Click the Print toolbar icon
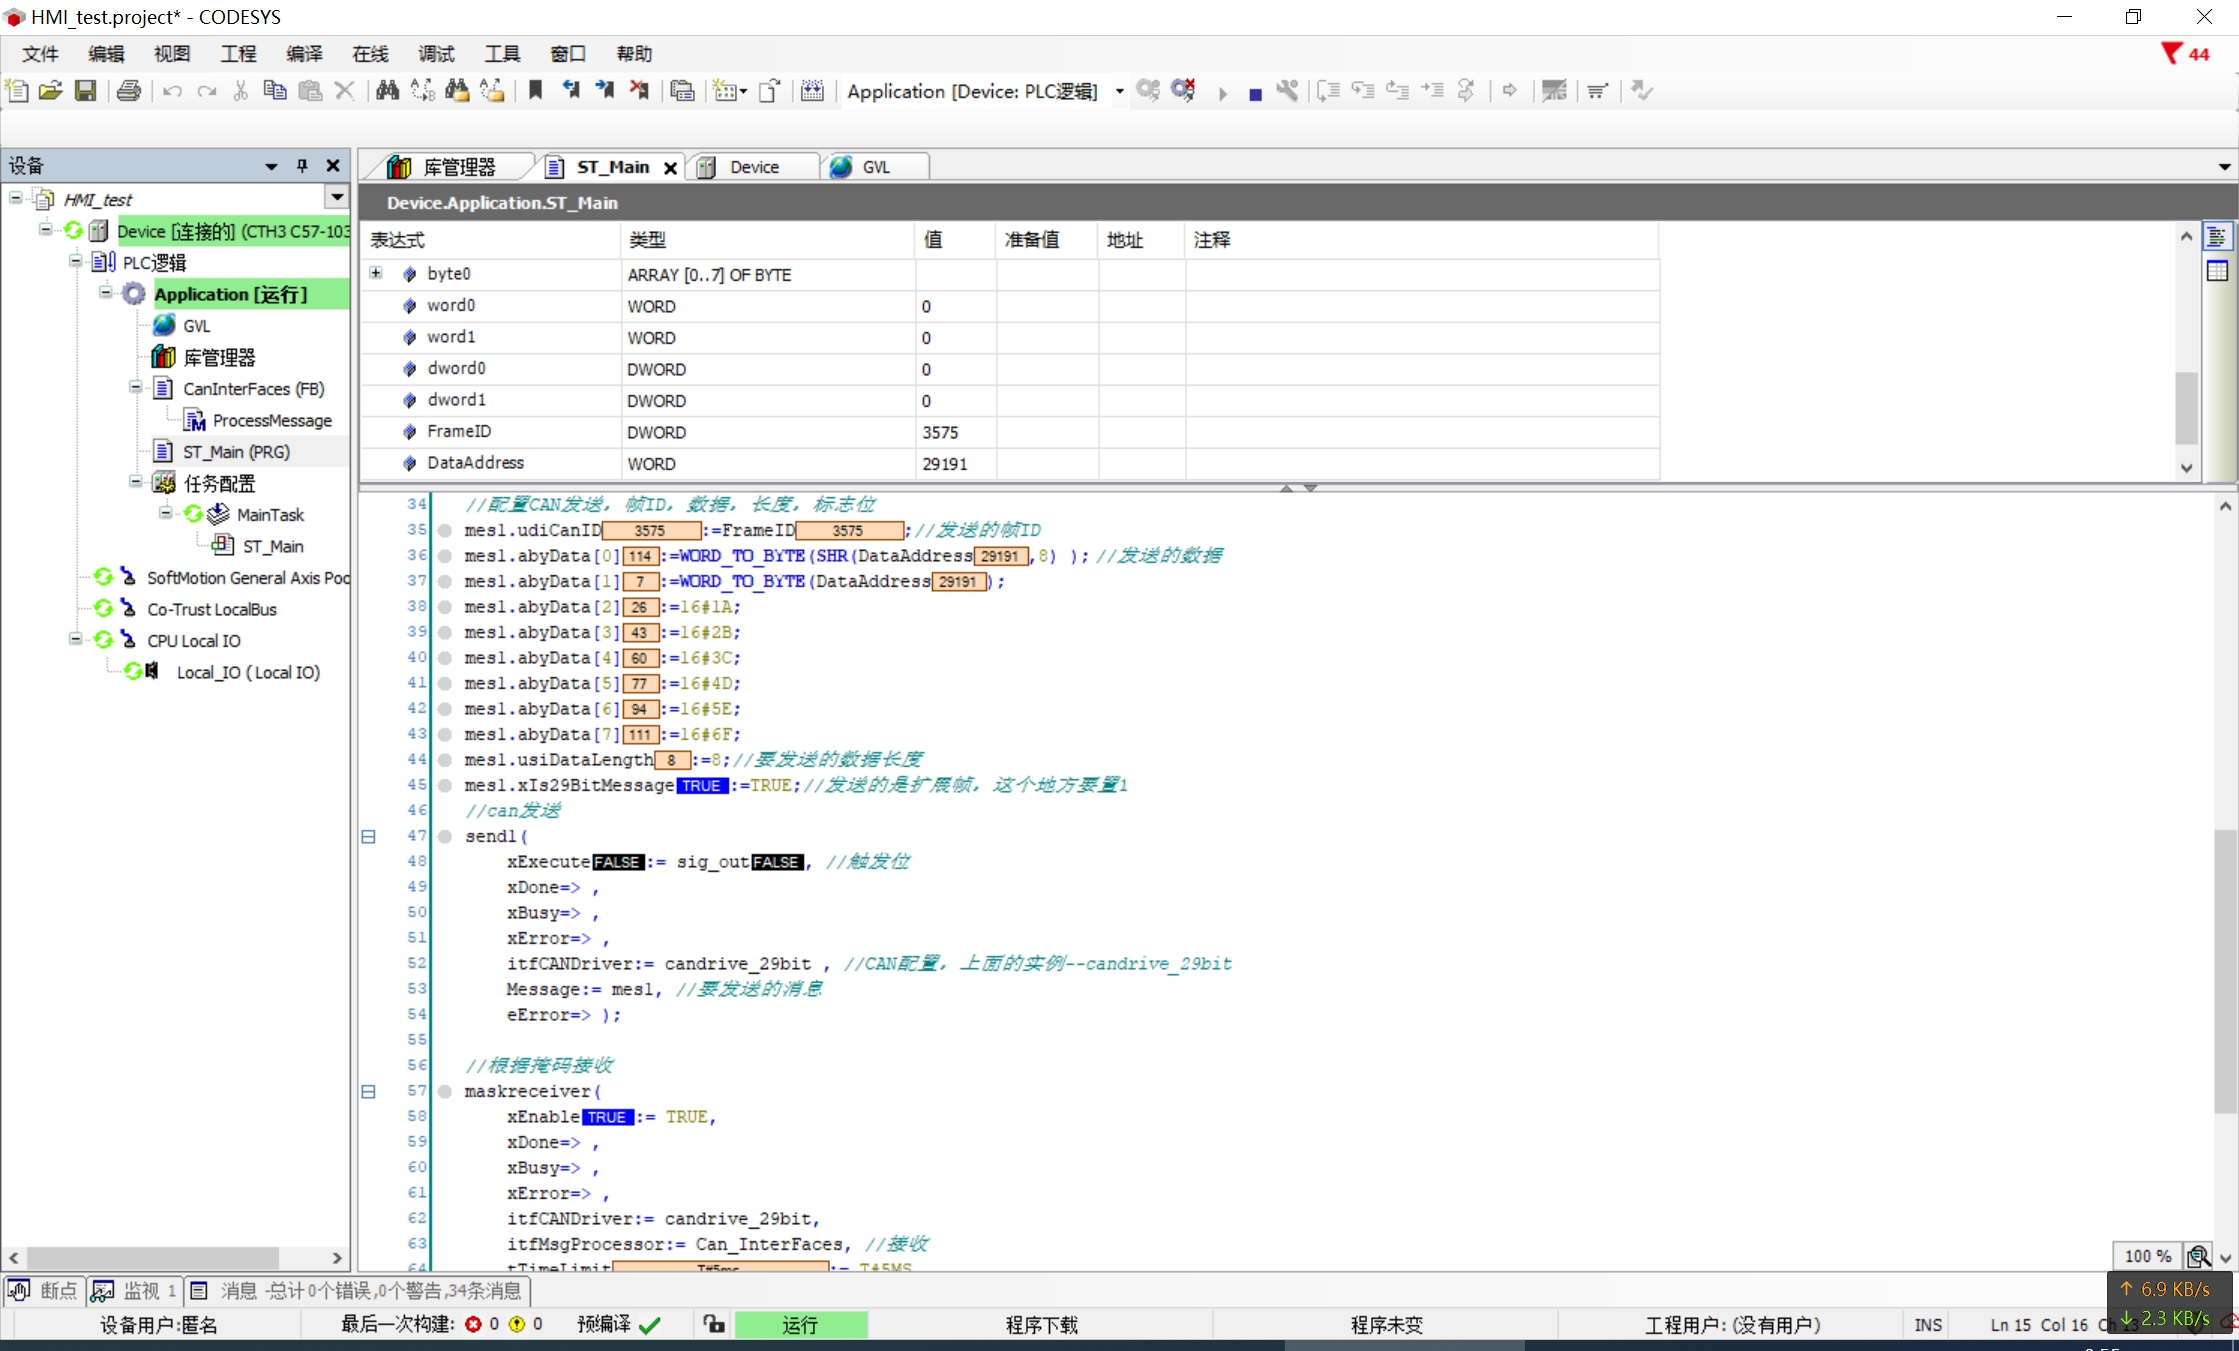Viewport: 2239px width, 1351px height. (x=129, y=91)
